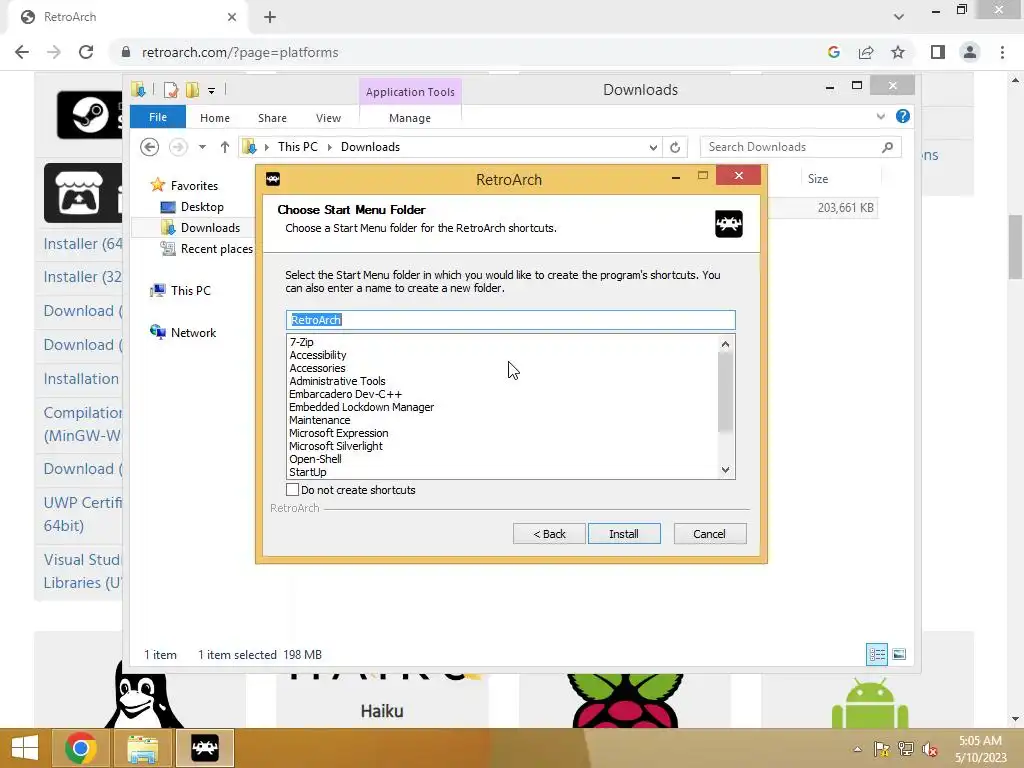Click the folder list scrollbar thumb
This screenshot has width=1024, height=768.
[x=726, y=392]
